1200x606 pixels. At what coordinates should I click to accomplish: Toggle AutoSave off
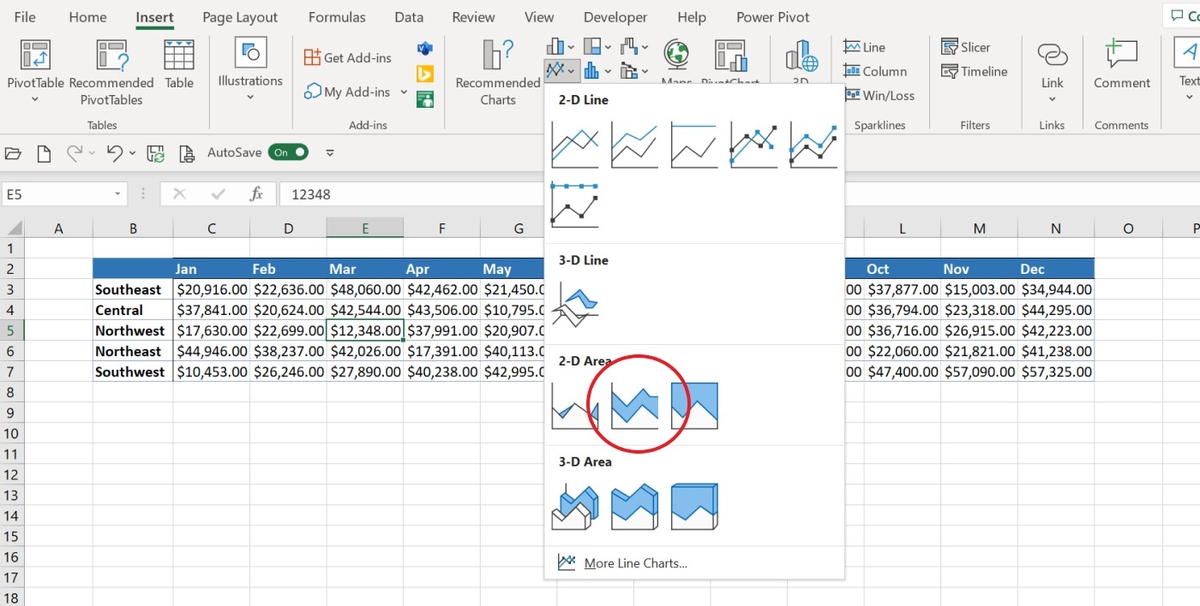point(288,153)
